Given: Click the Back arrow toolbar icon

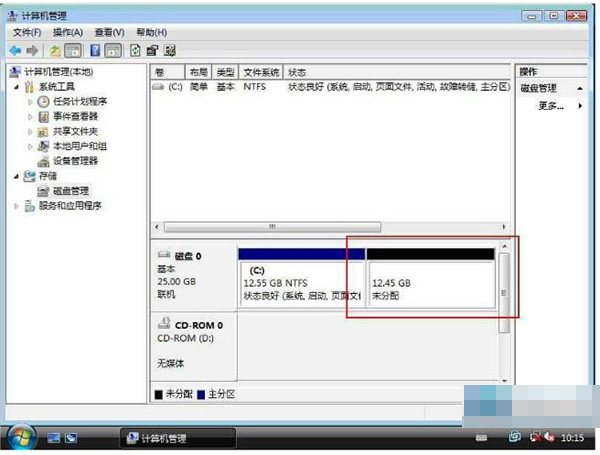Looking at the screenshot, I should 15,50.
